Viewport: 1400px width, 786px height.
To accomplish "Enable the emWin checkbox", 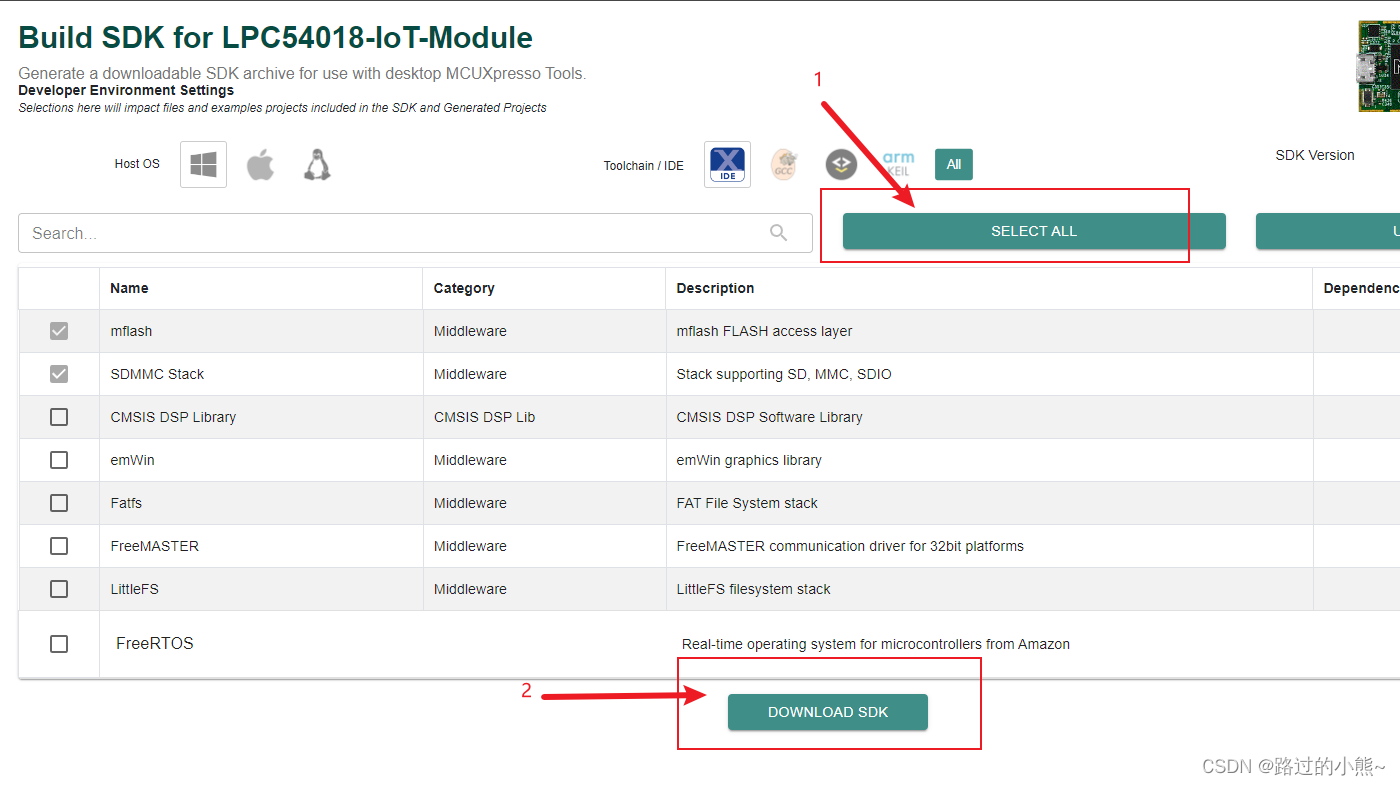I will tap(59, 460).
